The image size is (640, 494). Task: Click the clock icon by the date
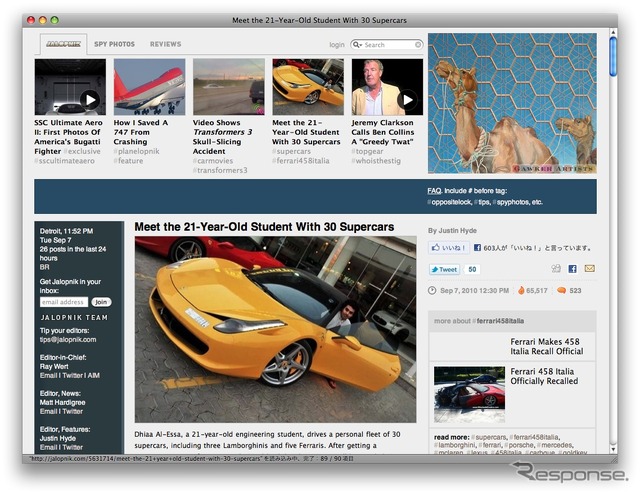pyautogui.click(x=432, y=290)
